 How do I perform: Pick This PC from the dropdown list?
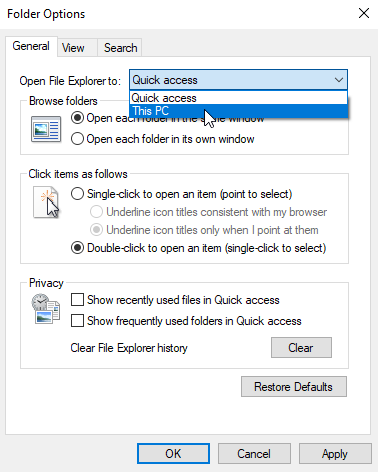click(x=238, y=111)
